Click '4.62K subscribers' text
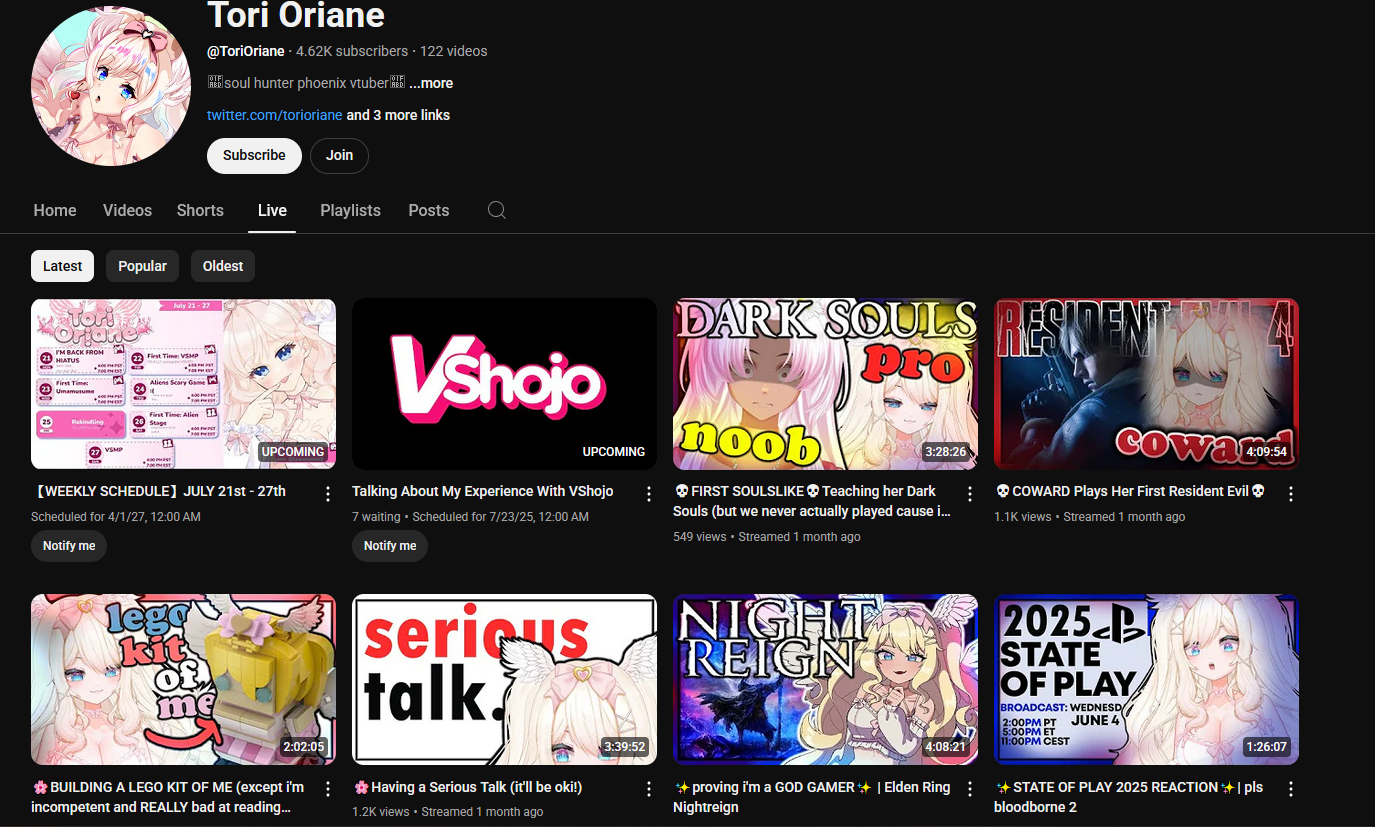The height and width of the screenshot is (827, 1375). tap(352, 51)
